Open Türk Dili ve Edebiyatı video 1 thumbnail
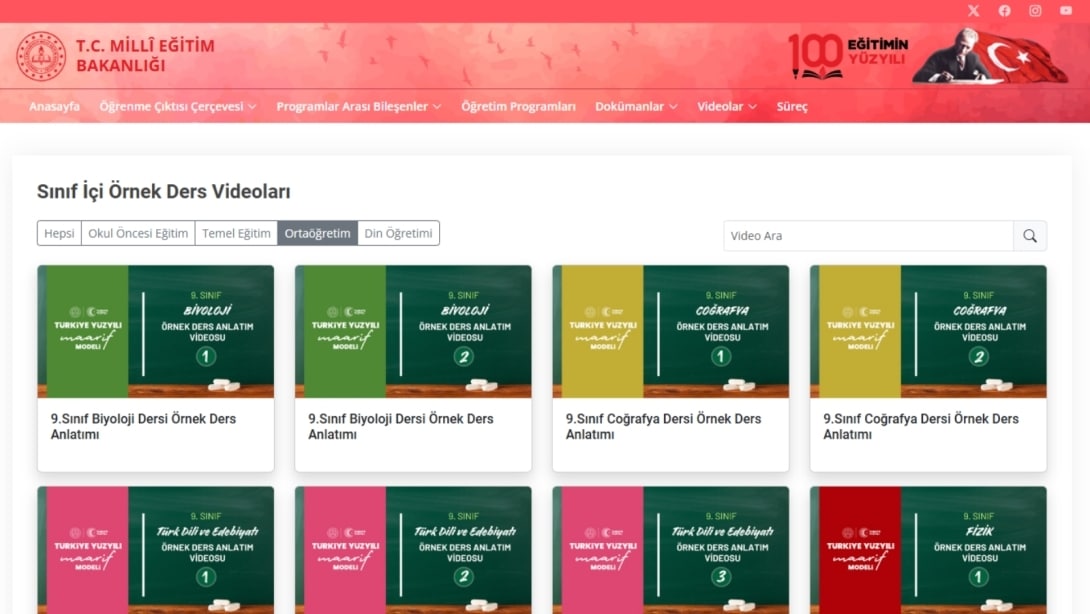 (156, 550)
